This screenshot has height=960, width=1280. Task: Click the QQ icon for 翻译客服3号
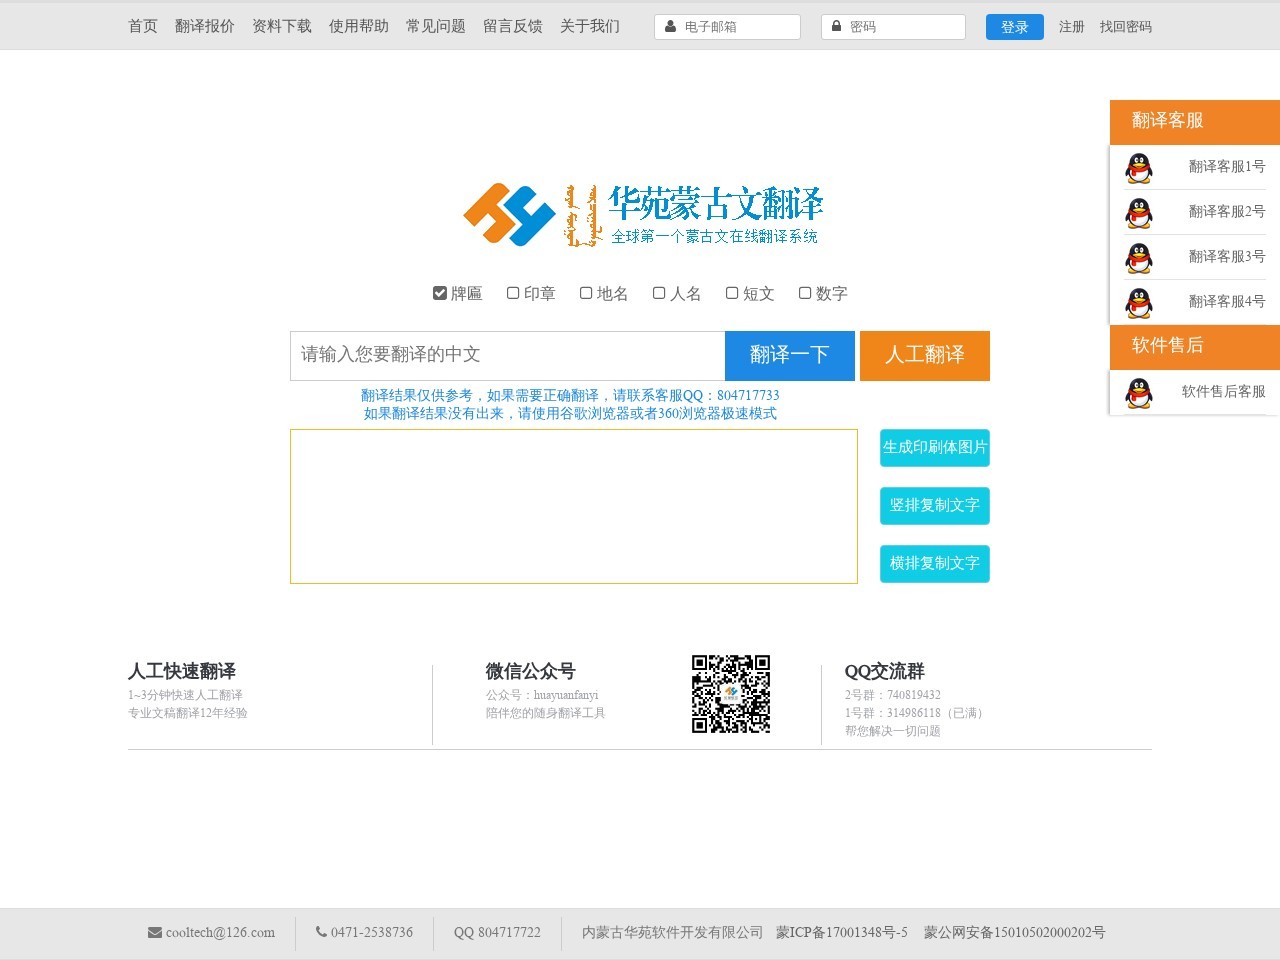point(1139,257)
